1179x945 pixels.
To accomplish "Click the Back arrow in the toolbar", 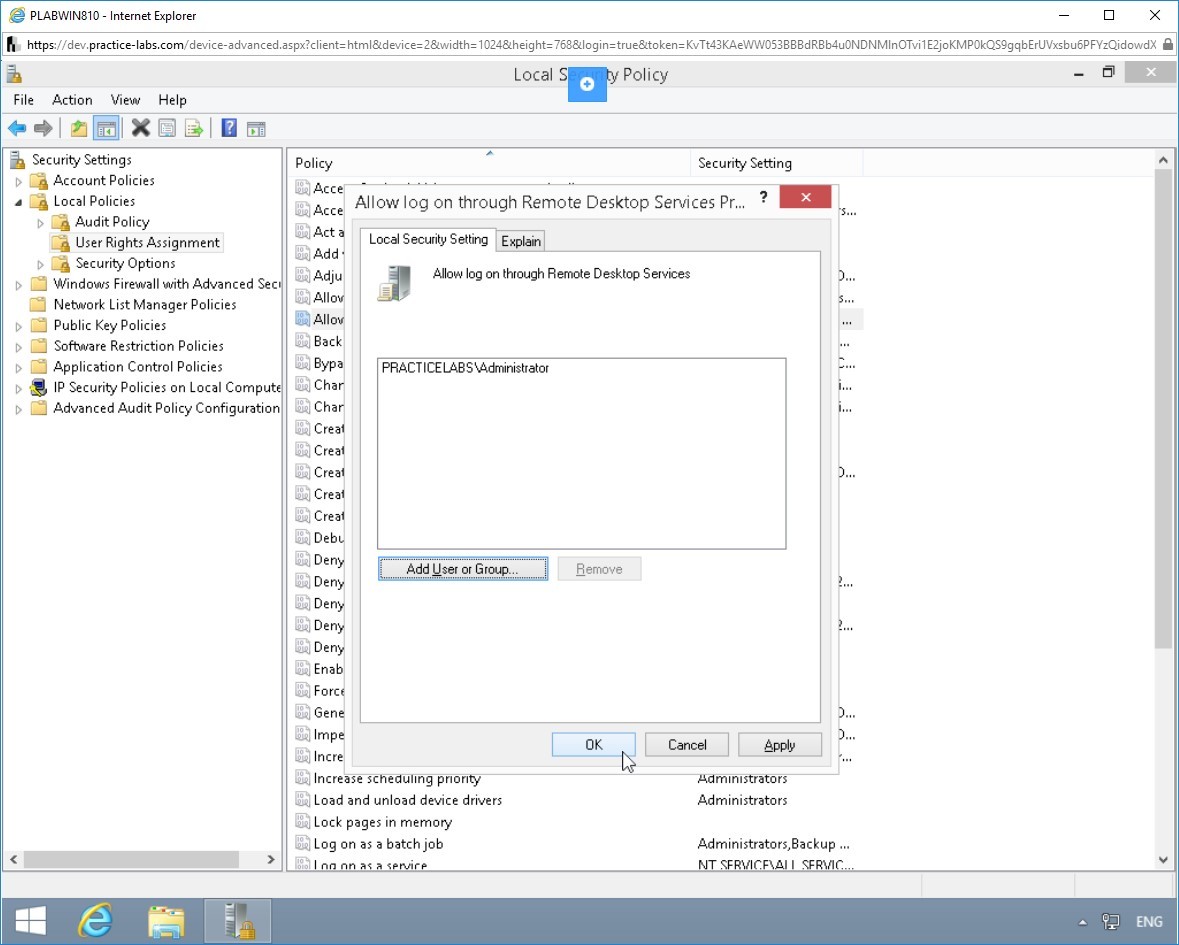I will tap(17, 129).
